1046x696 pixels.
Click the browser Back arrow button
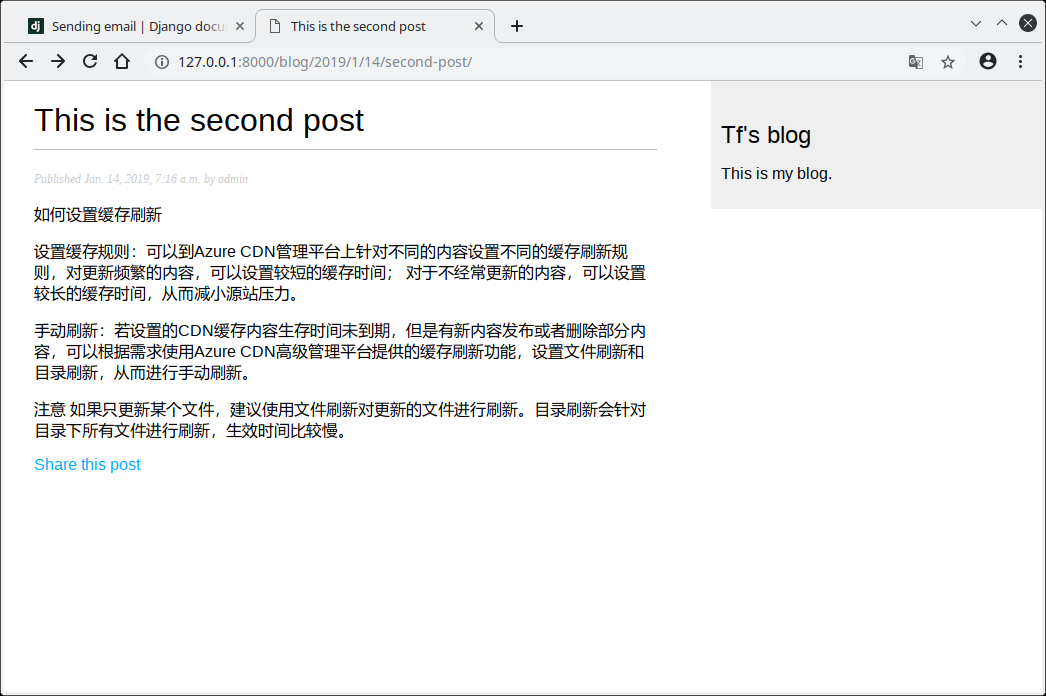click(26, 61)
